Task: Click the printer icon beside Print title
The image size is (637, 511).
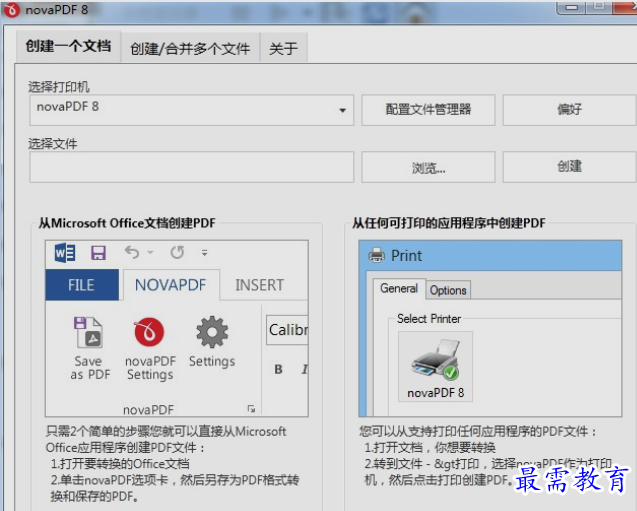Action: (377, 256)
